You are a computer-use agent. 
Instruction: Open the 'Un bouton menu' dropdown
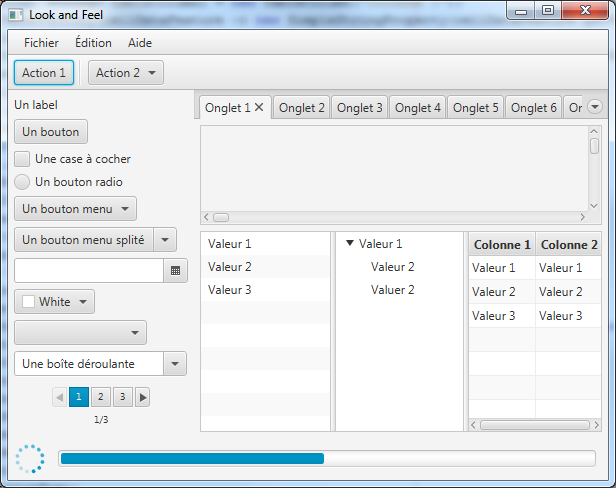point(75,209)
